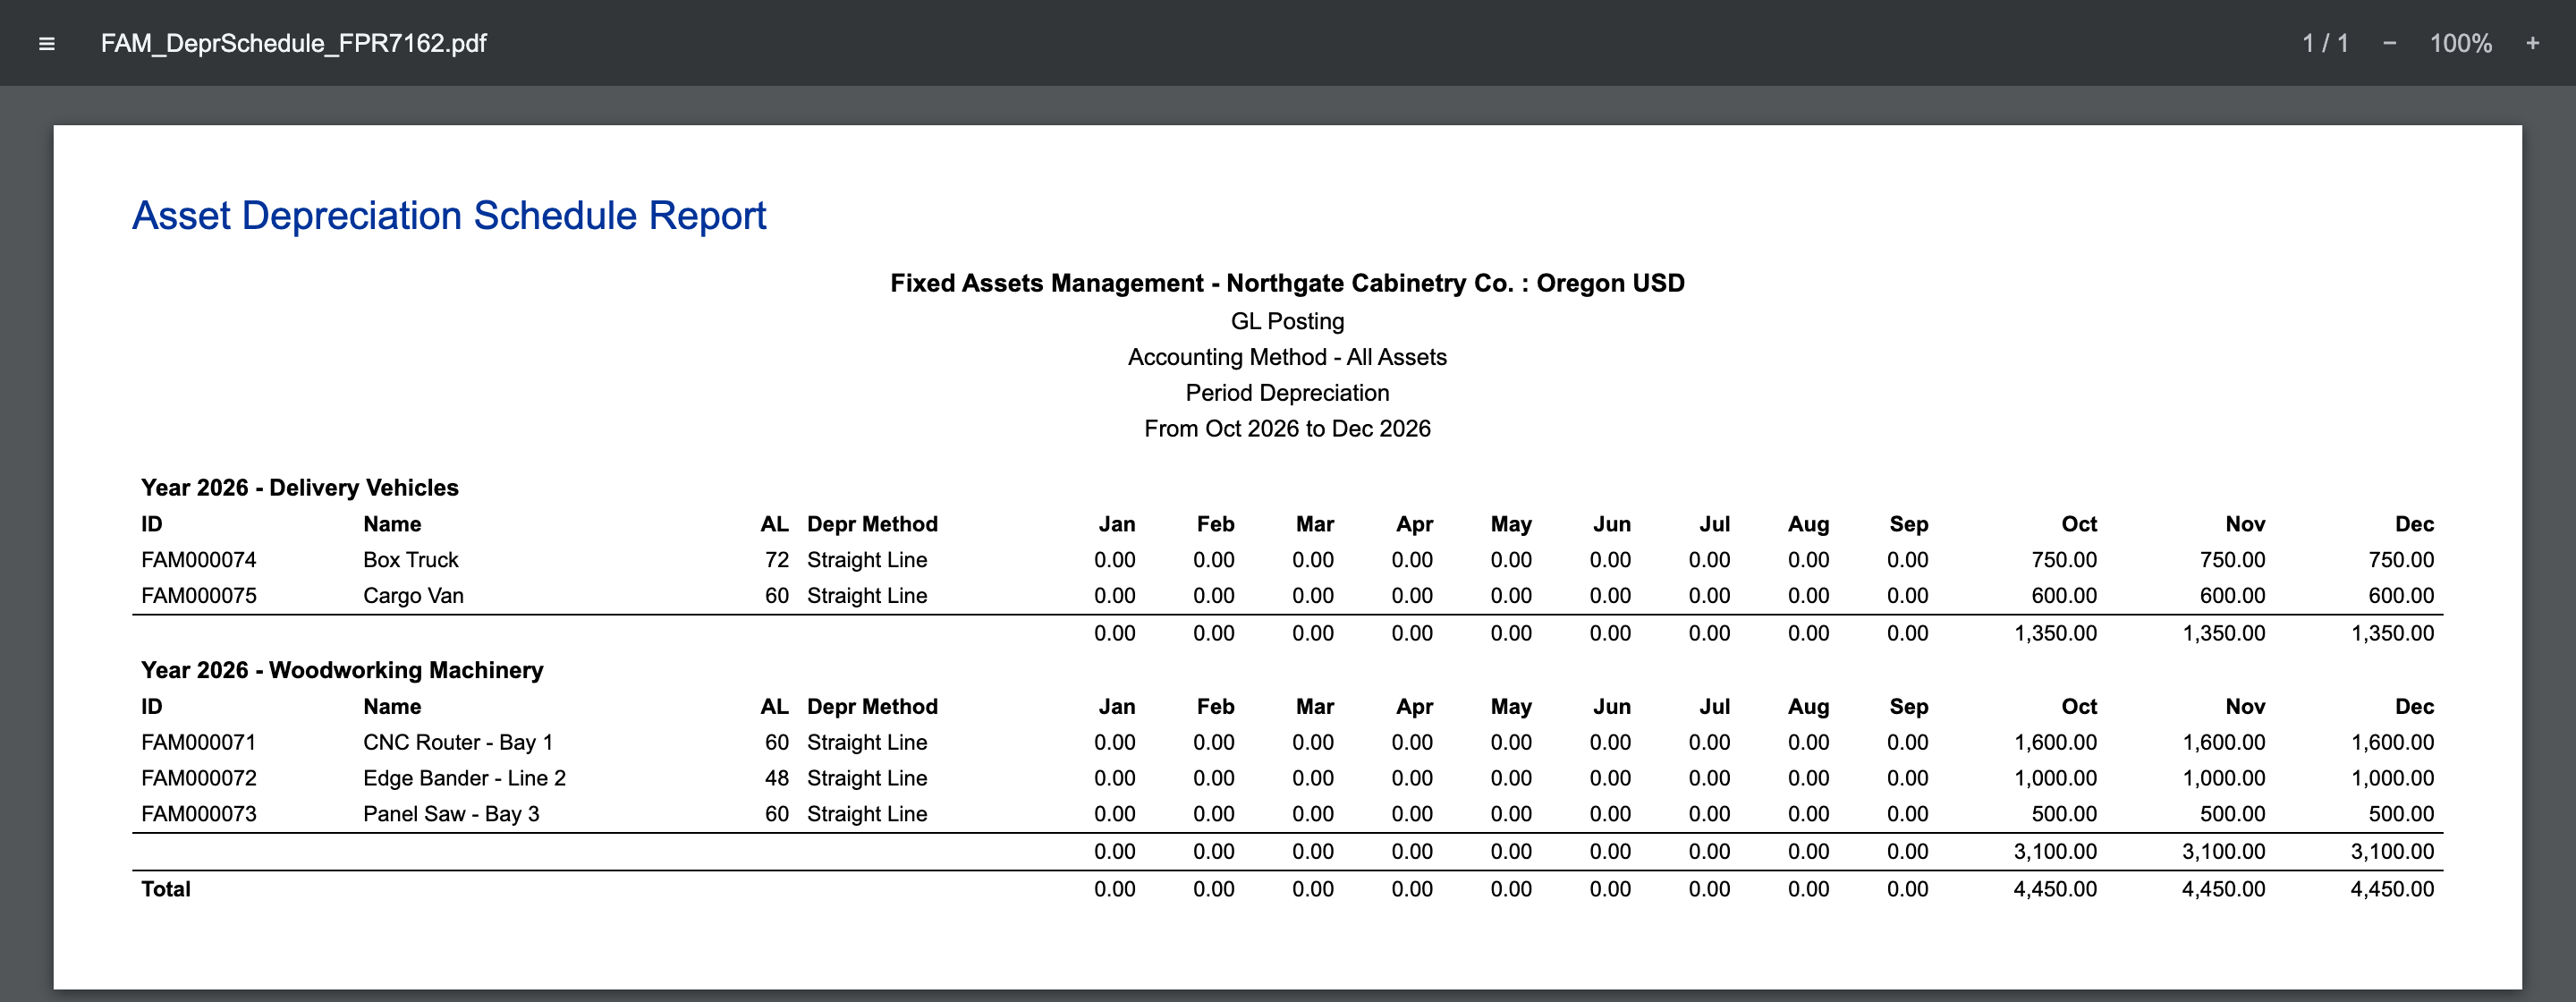Click the page number indicator 1 / 1

[2325, 43]
